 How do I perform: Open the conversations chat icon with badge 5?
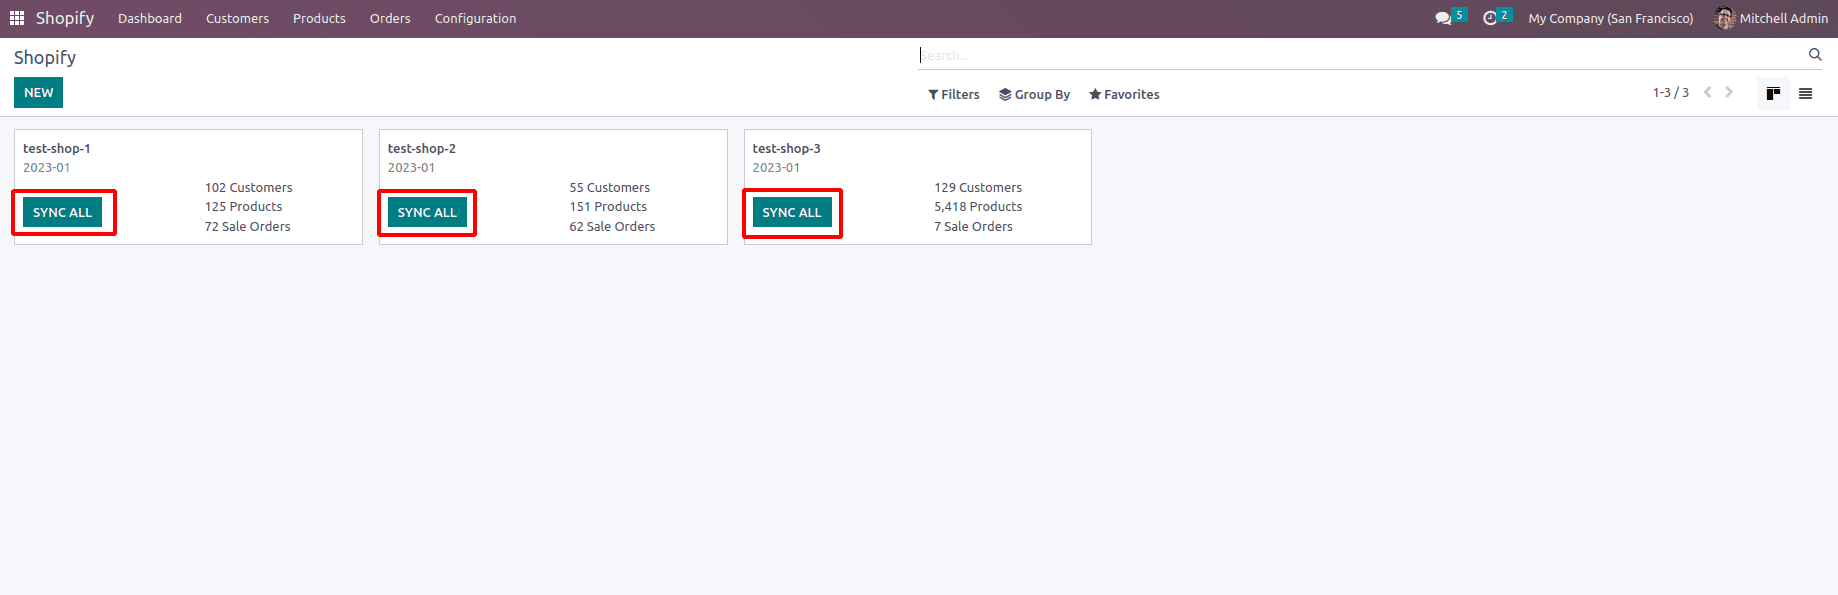(x=1450, y=18)
